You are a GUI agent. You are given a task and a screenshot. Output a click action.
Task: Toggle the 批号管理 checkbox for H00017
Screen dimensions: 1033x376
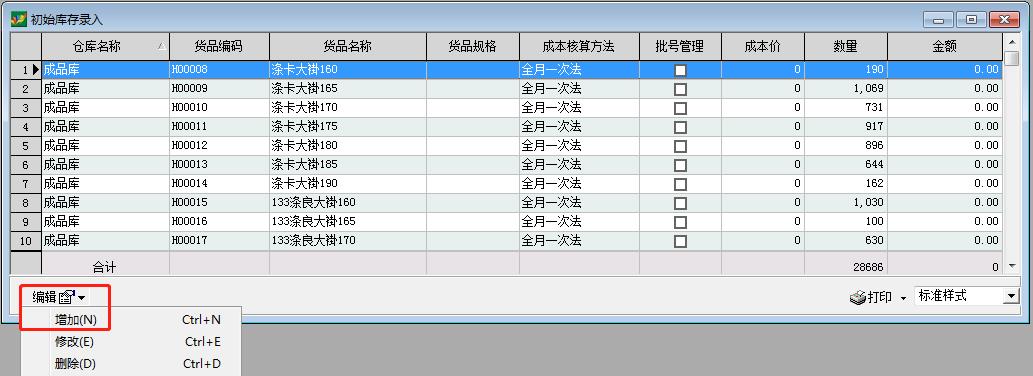[681, 242]
